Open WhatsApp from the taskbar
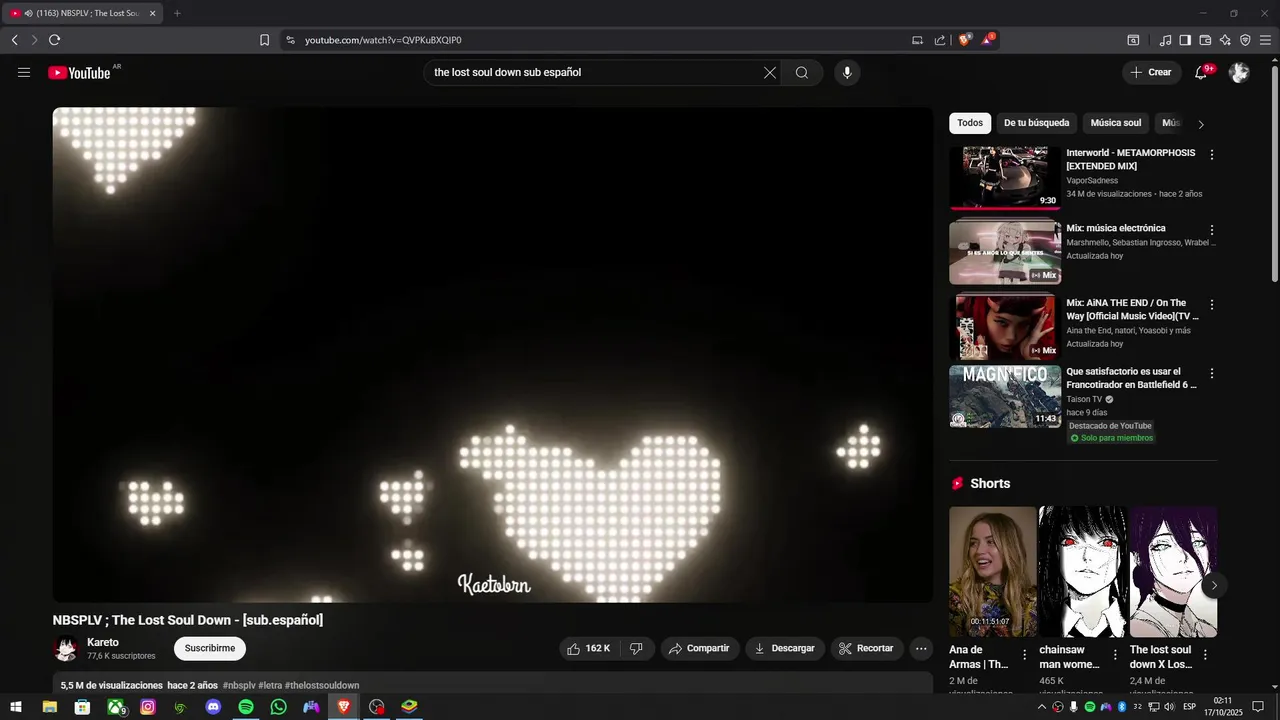1280x720 pixels. click(x=279, y=707)
